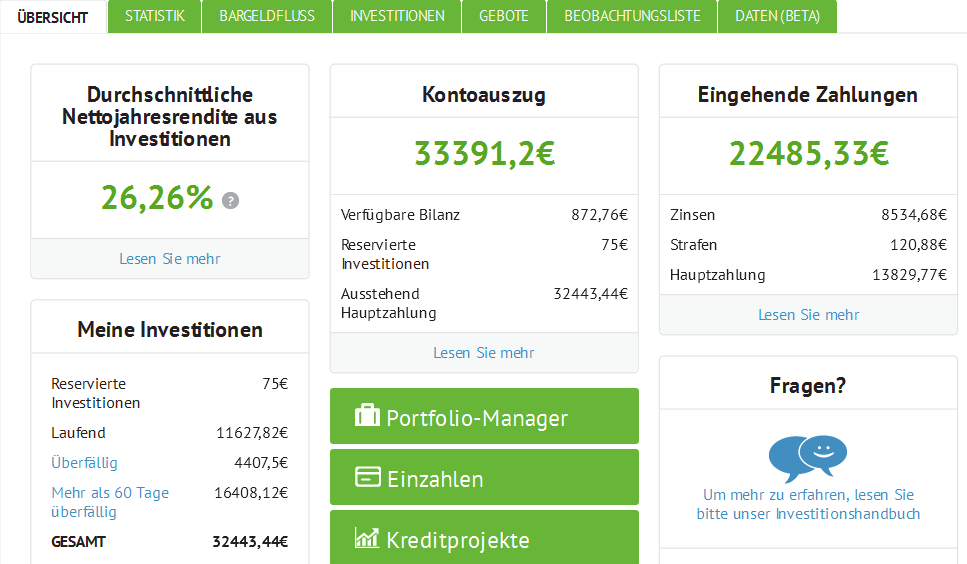Open the Statistik tab
Image resolution: width=967 pixels, height=564 pixels.
[x=155, y=16]
